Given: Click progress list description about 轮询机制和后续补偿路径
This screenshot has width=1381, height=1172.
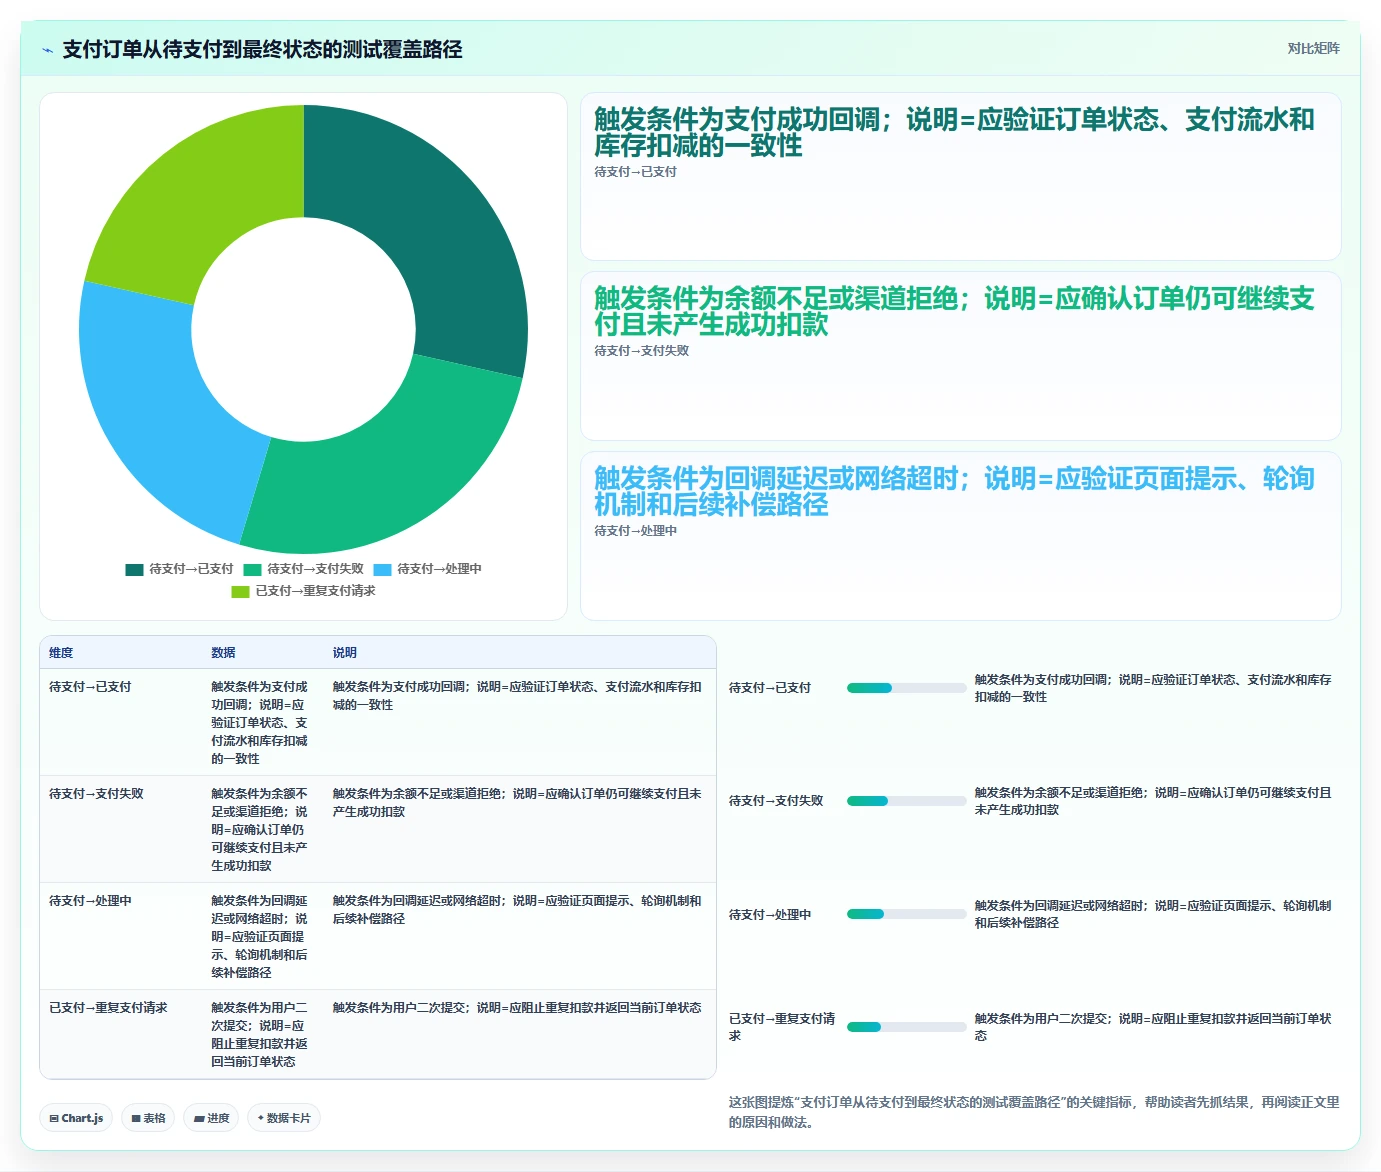Looking at the screenshot, I should point(1153,914).
